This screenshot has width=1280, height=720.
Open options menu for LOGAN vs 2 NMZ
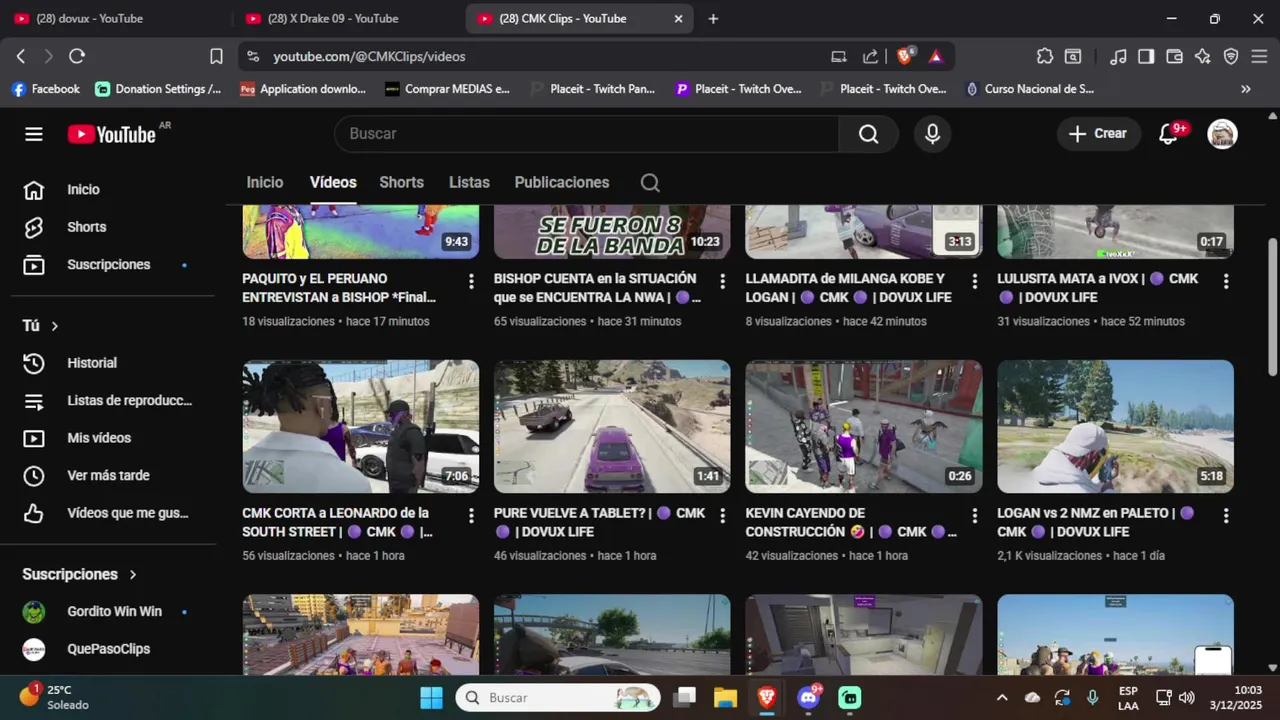tap(1226, 516)
